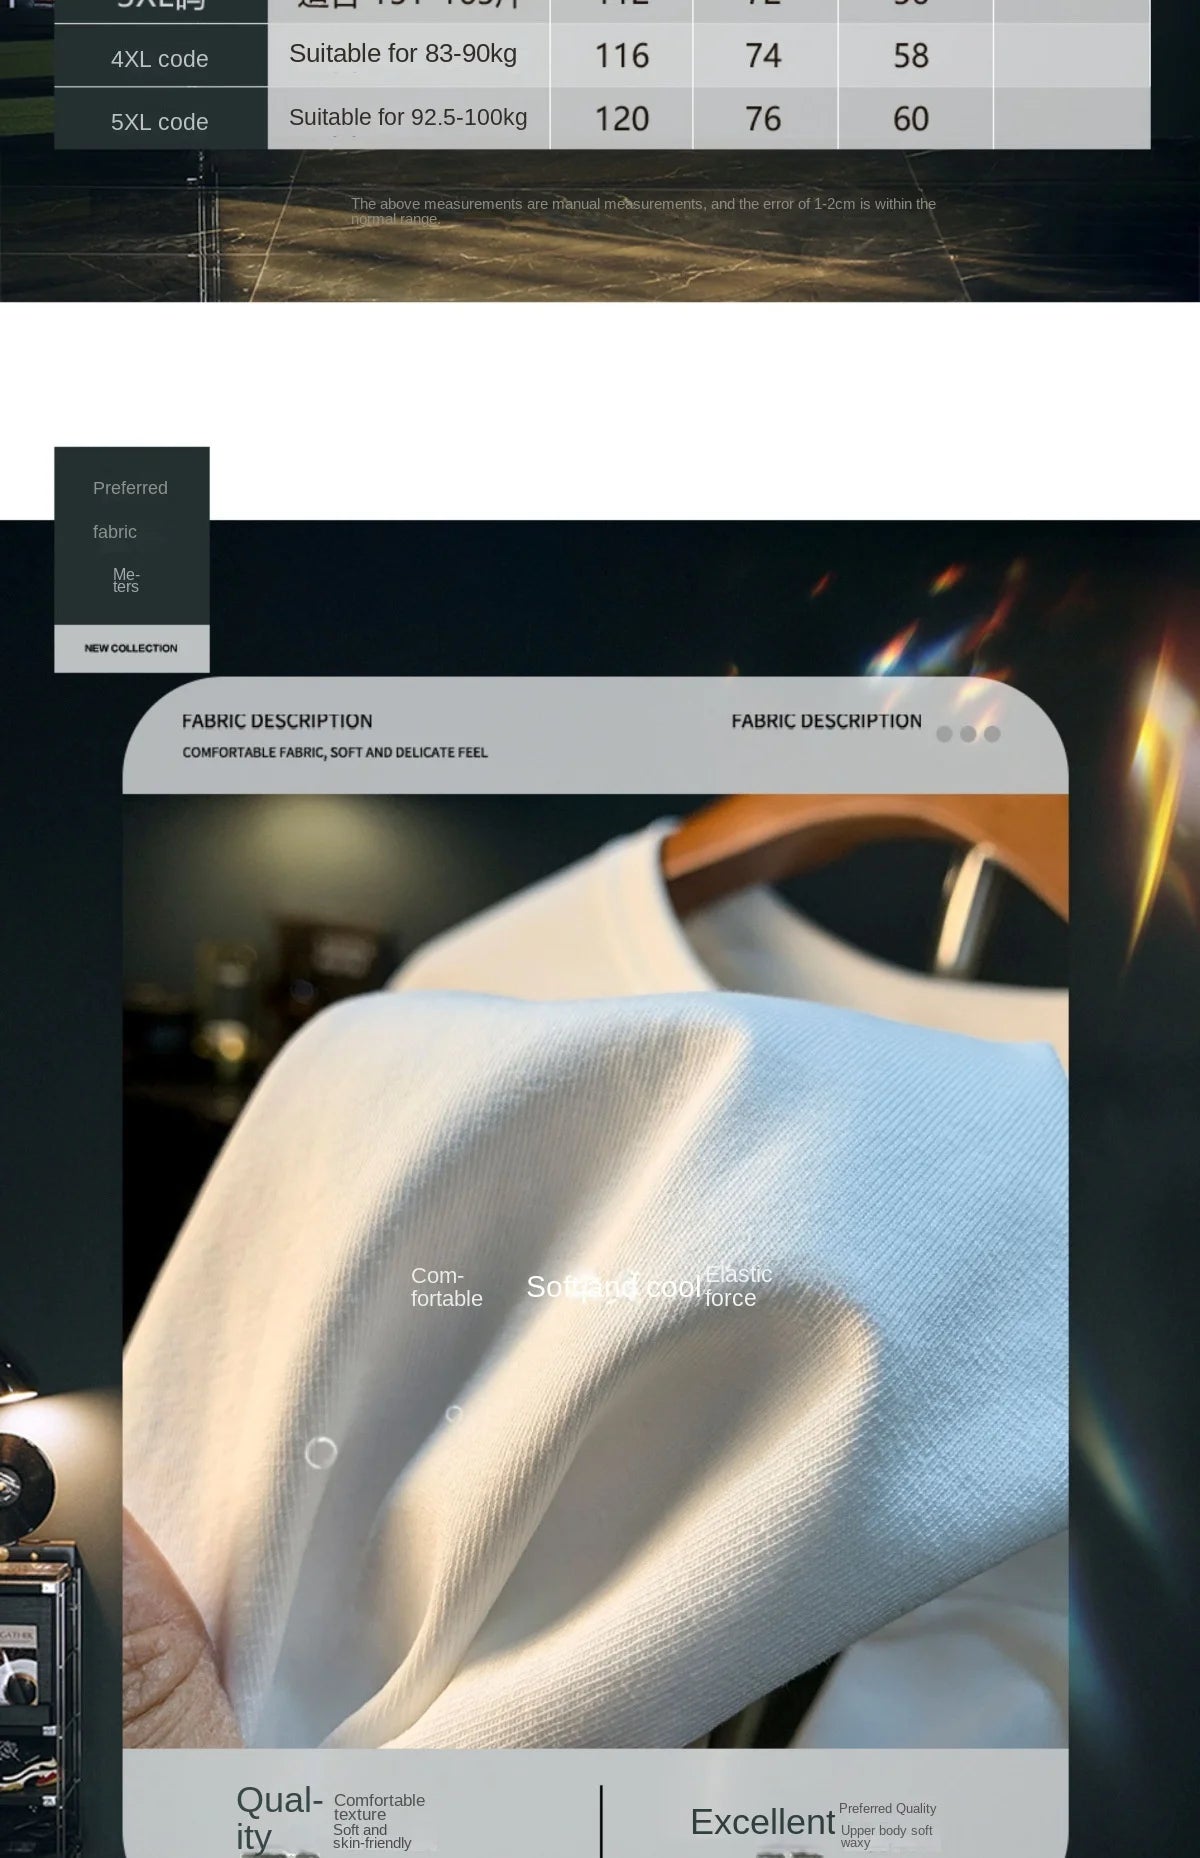Image resolution: width=1200 pixels, height=1858 pixels.
Task: Click the value 120 in the 5XL row
Action: (x=622, y=119)
